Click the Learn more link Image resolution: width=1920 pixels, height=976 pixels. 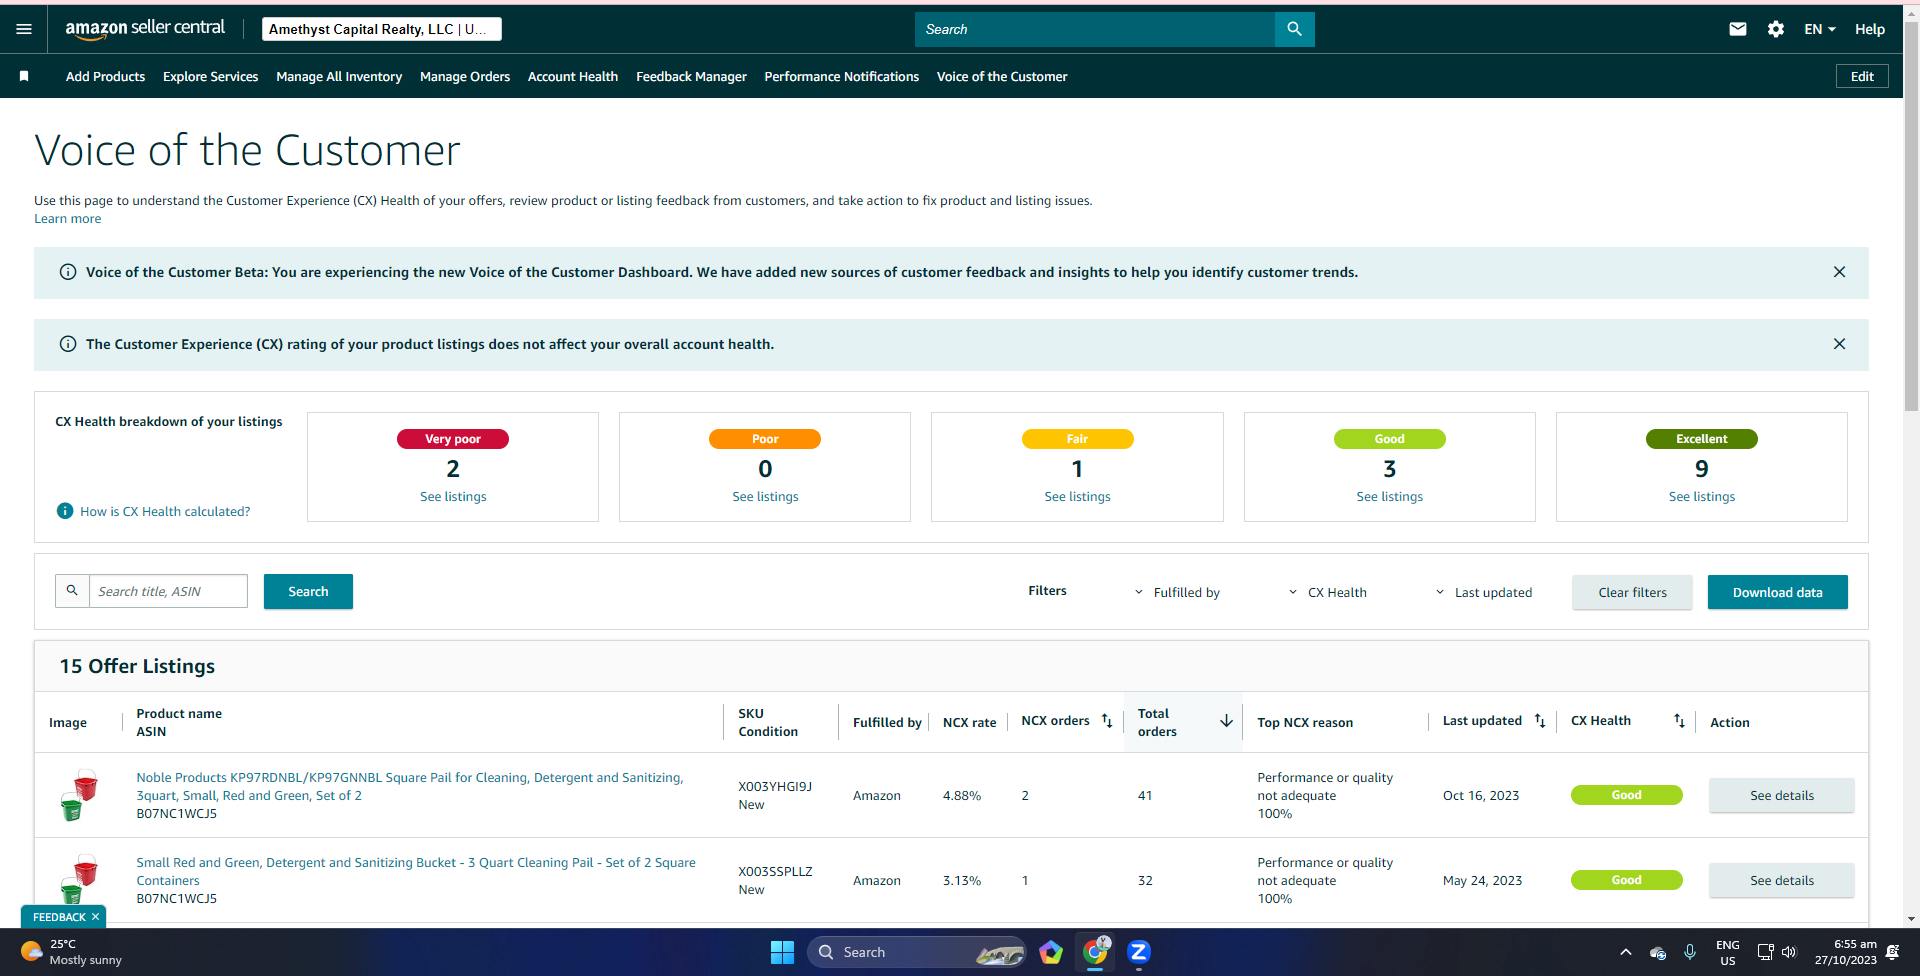pos(67,219)
